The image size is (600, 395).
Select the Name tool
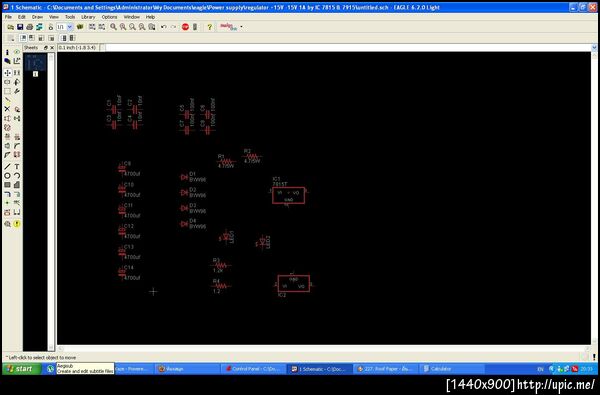(7, 137)
